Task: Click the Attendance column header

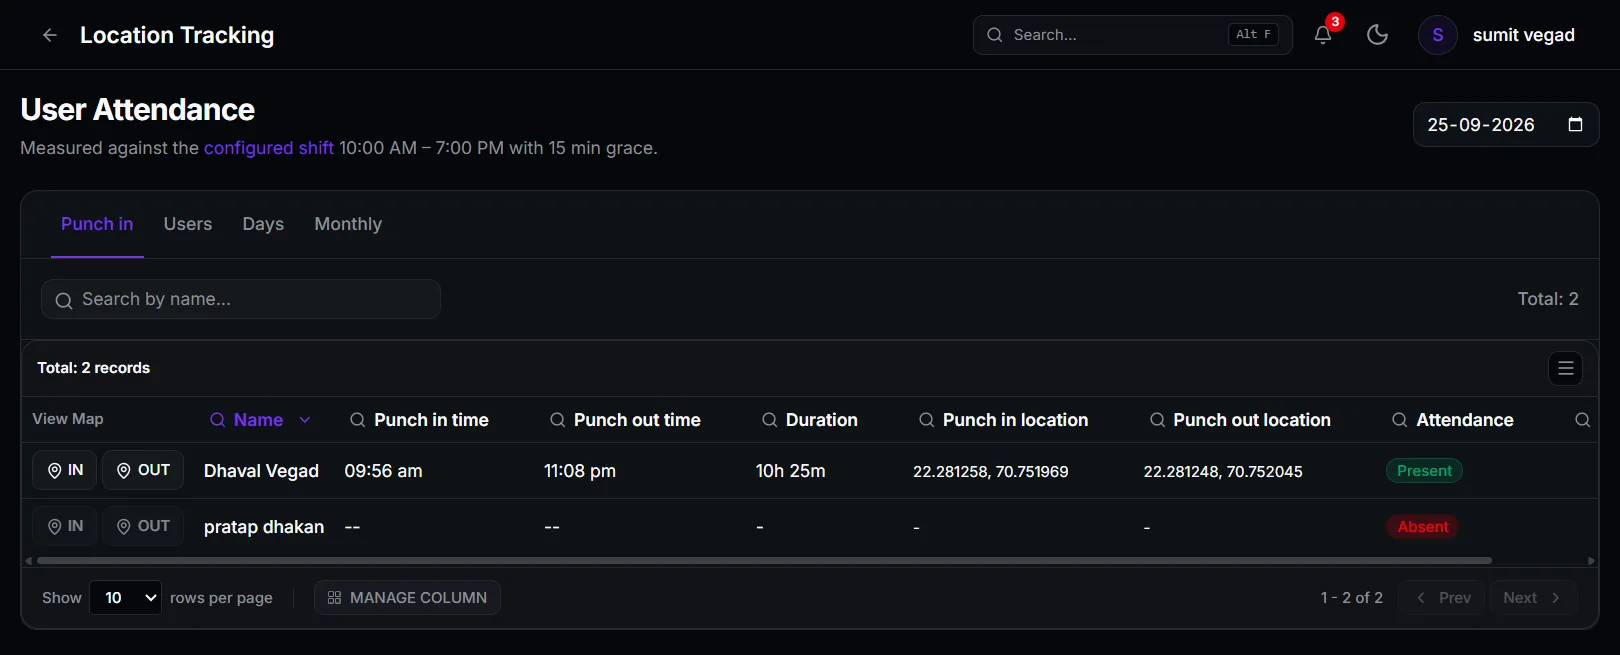Action: pyautogui.click(x=1465, y=420)
